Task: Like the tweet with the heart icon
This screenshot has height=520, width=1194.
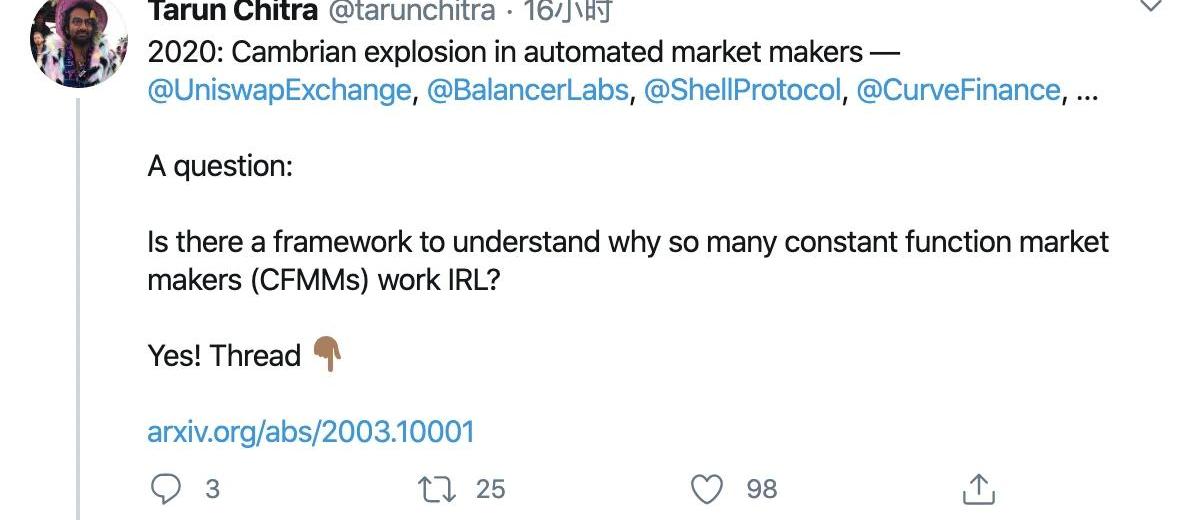Action: (707, 488)
